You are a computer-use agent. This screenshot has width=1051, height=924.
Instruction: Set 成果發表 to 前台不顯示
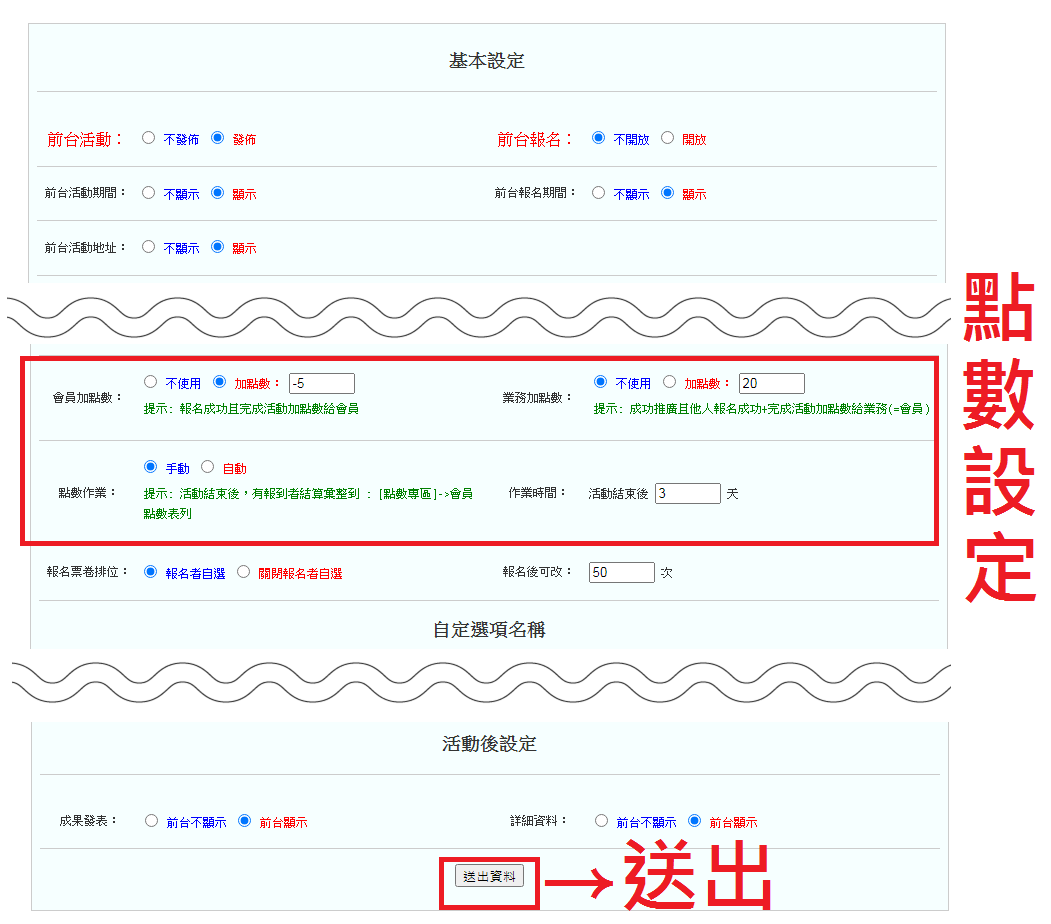tap(152, 821)
